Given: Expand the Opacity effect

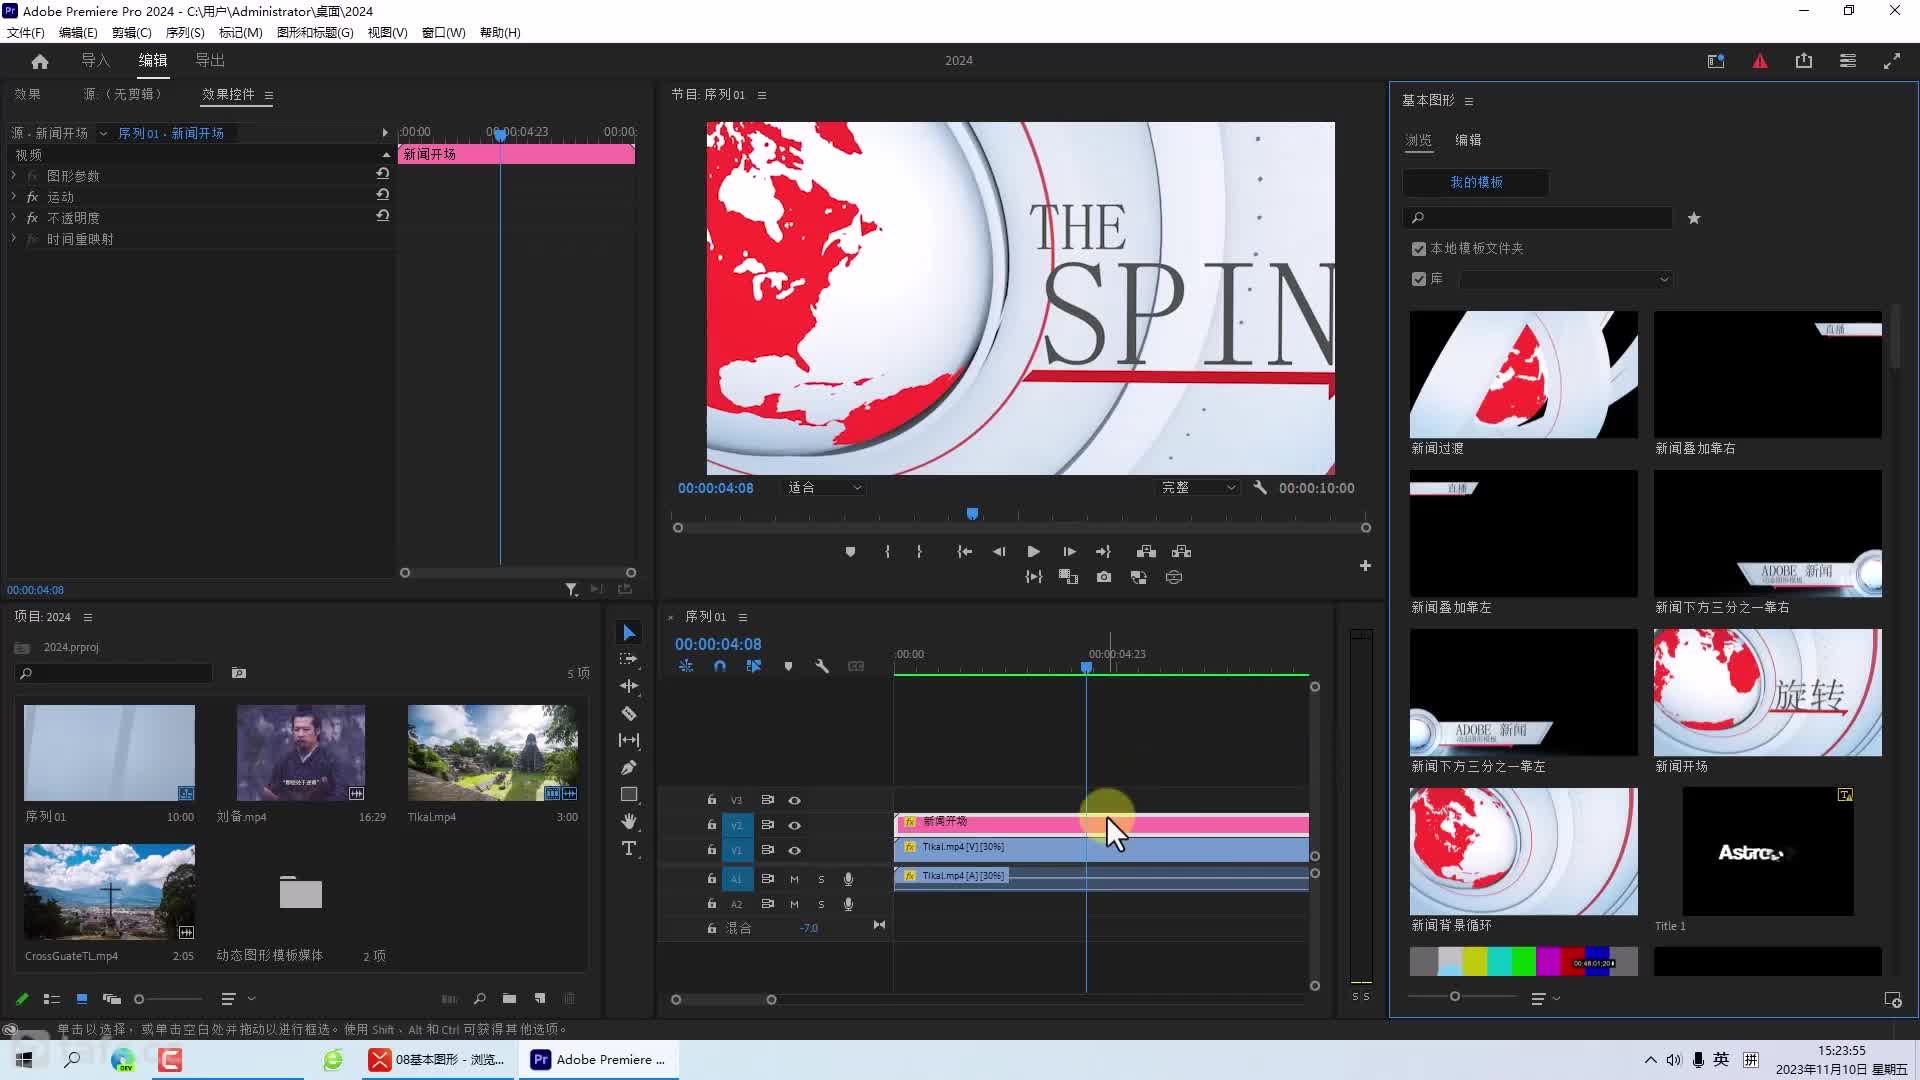Looking at the screenshot, I should (x=14, y=217).
